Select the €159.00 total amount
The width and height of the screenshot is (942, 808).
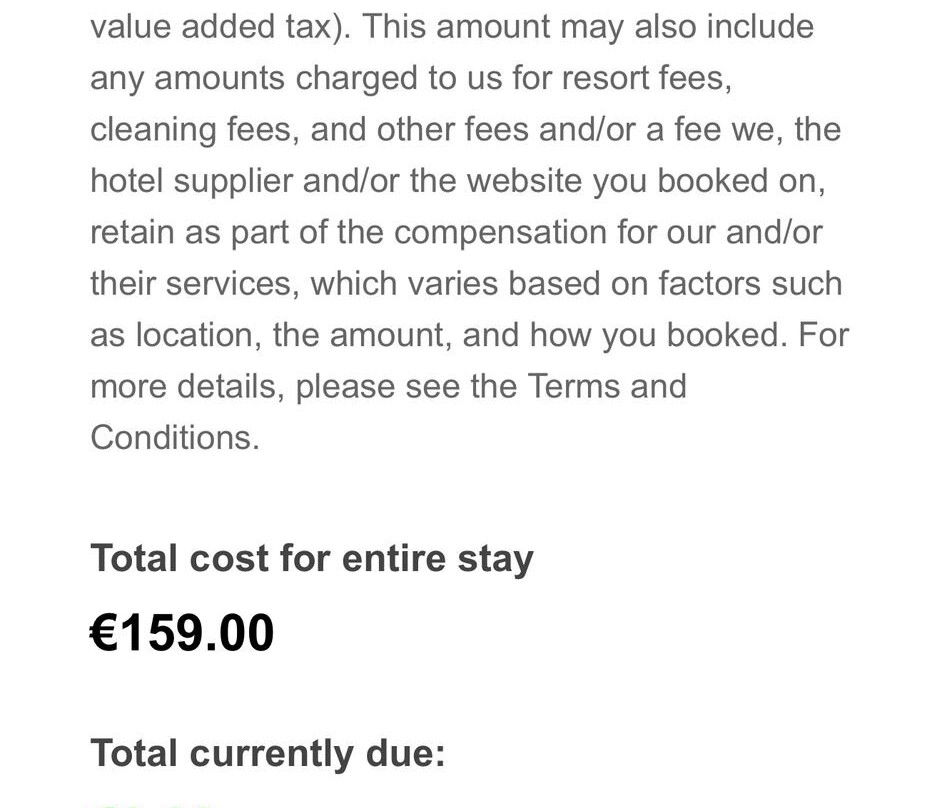pyautogui.click(x=182, y=633)
